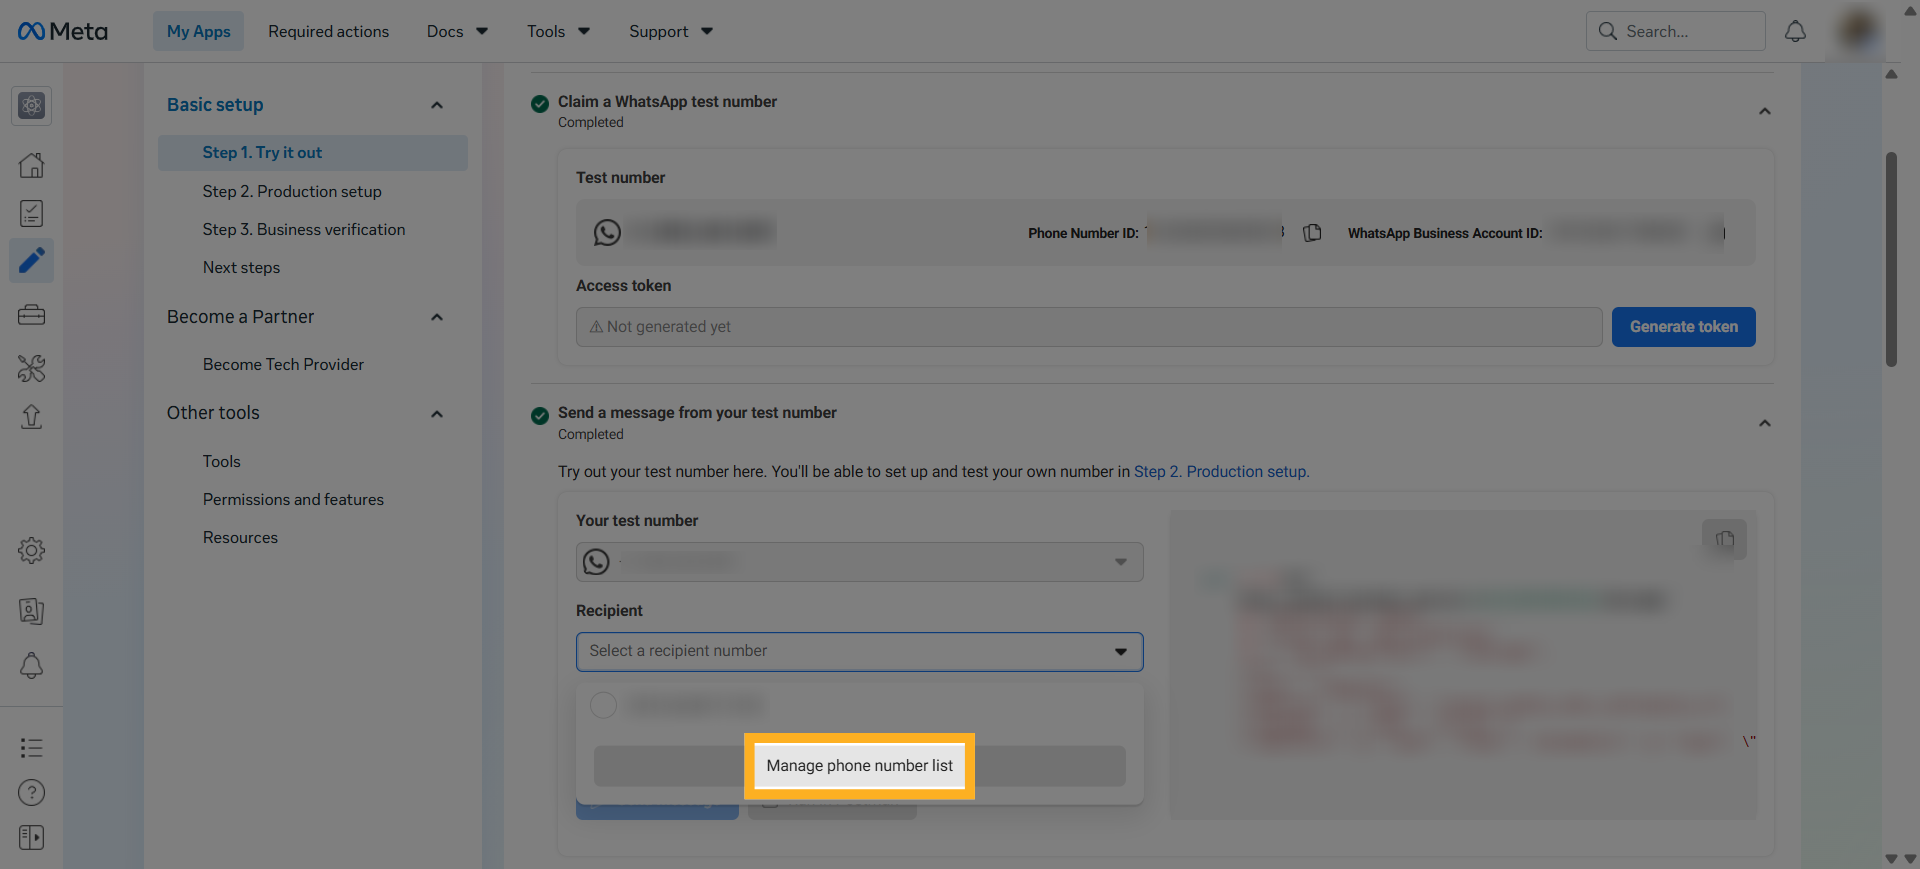Follow the Step 2. Production setup link

click(1221, 471)
